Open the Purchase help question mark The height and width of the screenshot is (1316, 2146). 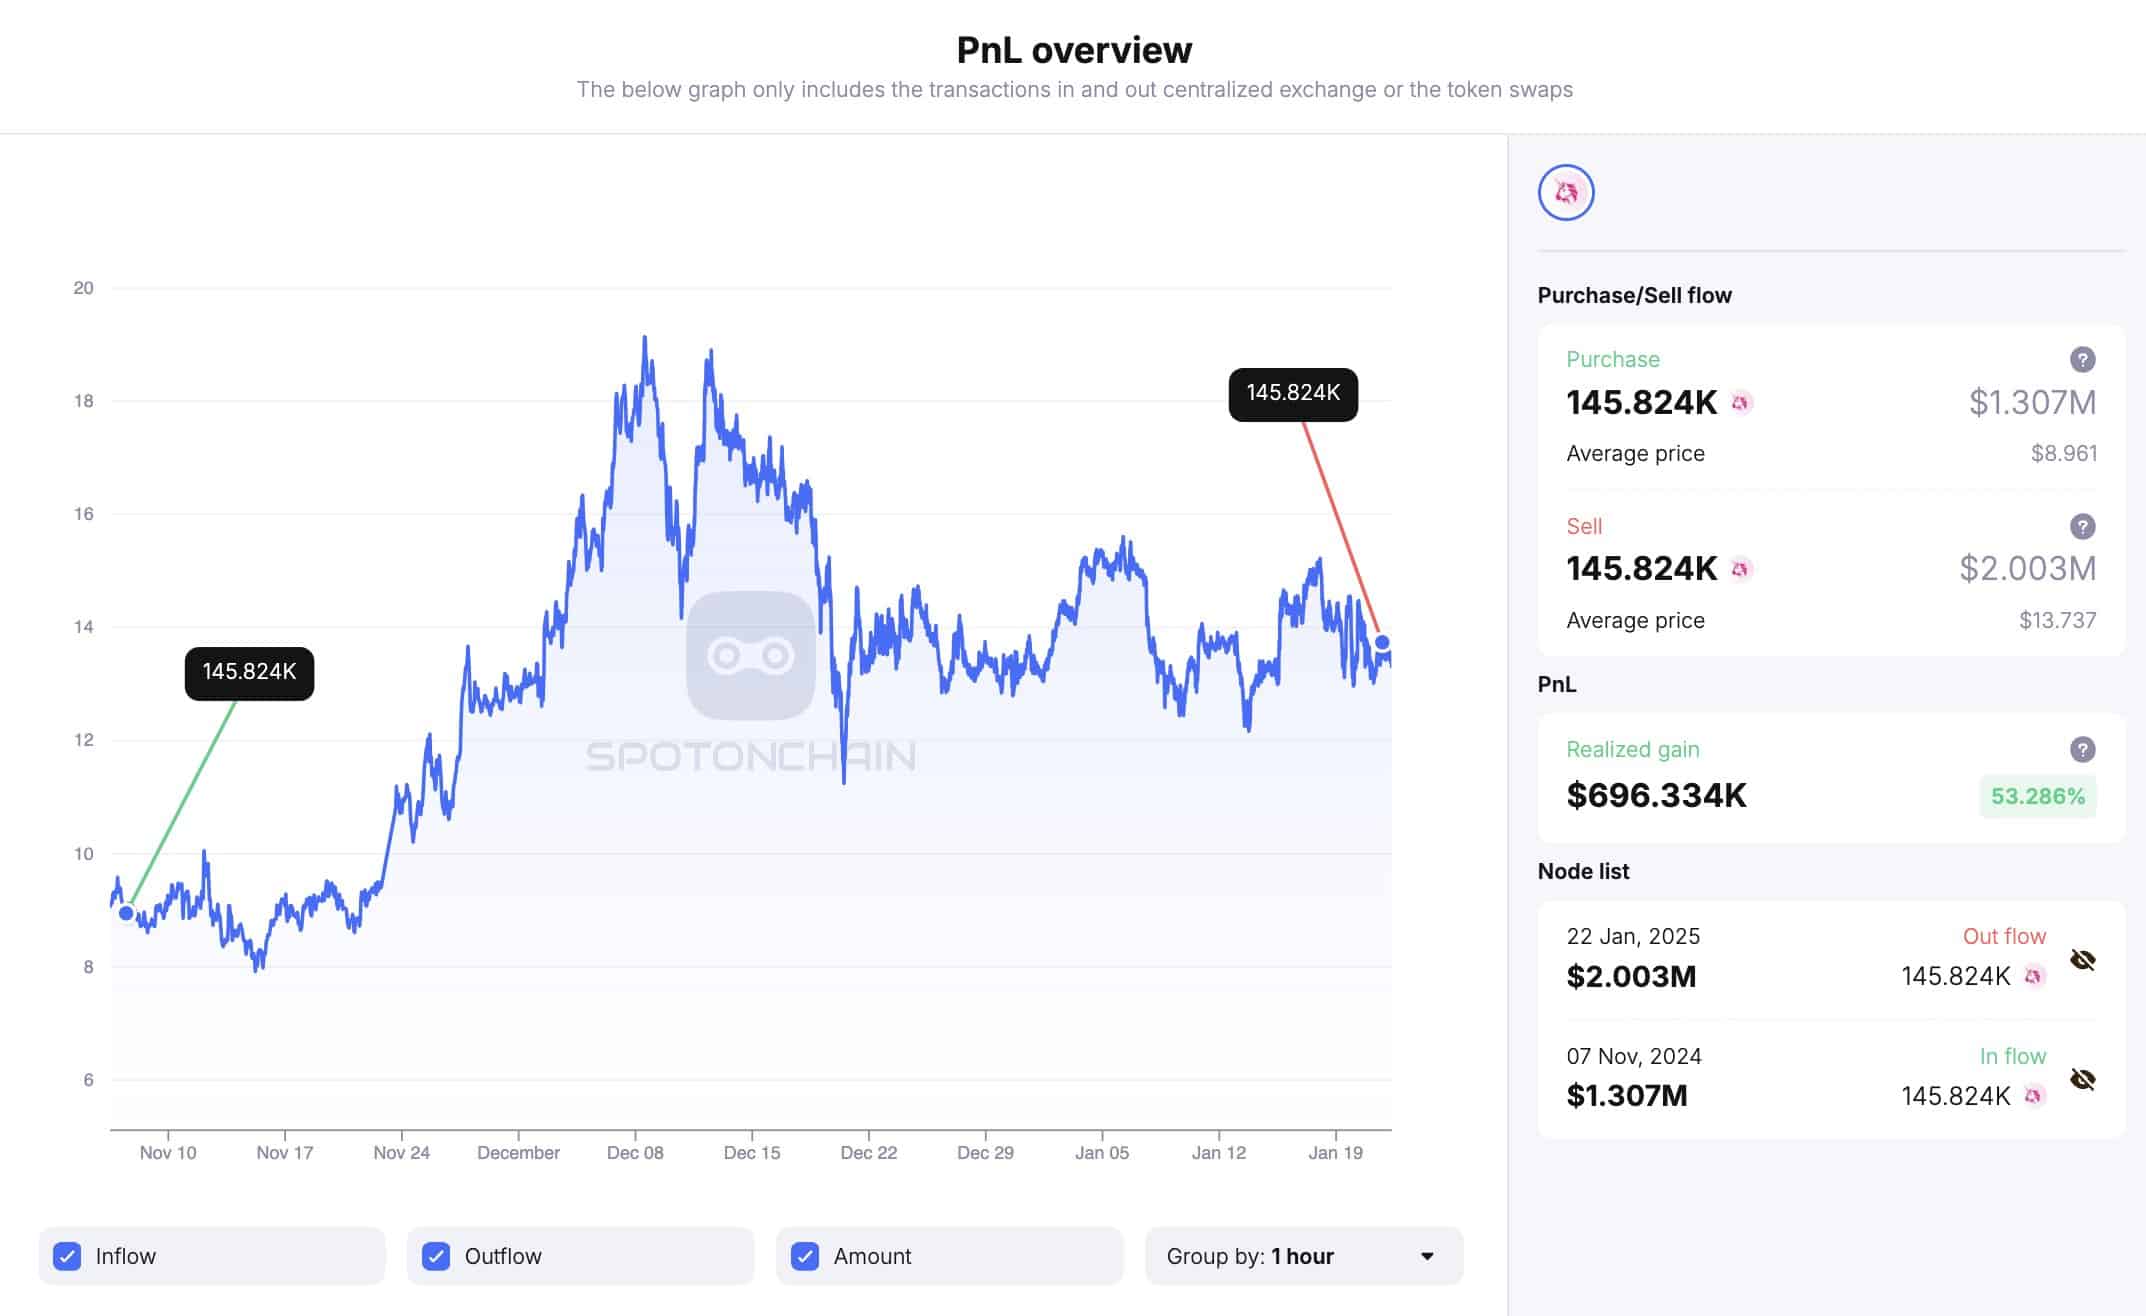(x=2082, y=359)
